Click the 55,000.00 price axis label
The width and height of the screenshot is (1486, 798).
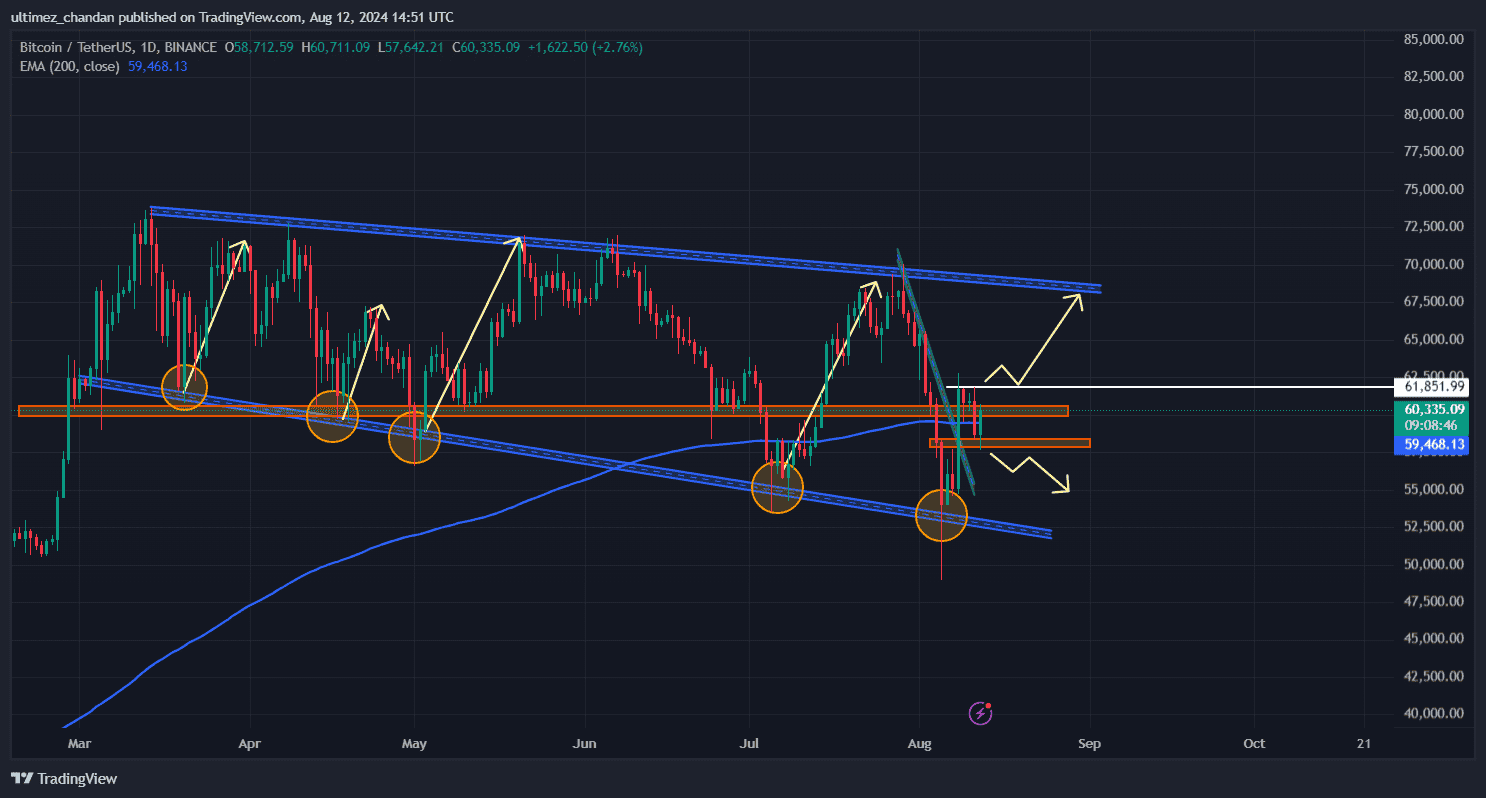point(1434,489)
